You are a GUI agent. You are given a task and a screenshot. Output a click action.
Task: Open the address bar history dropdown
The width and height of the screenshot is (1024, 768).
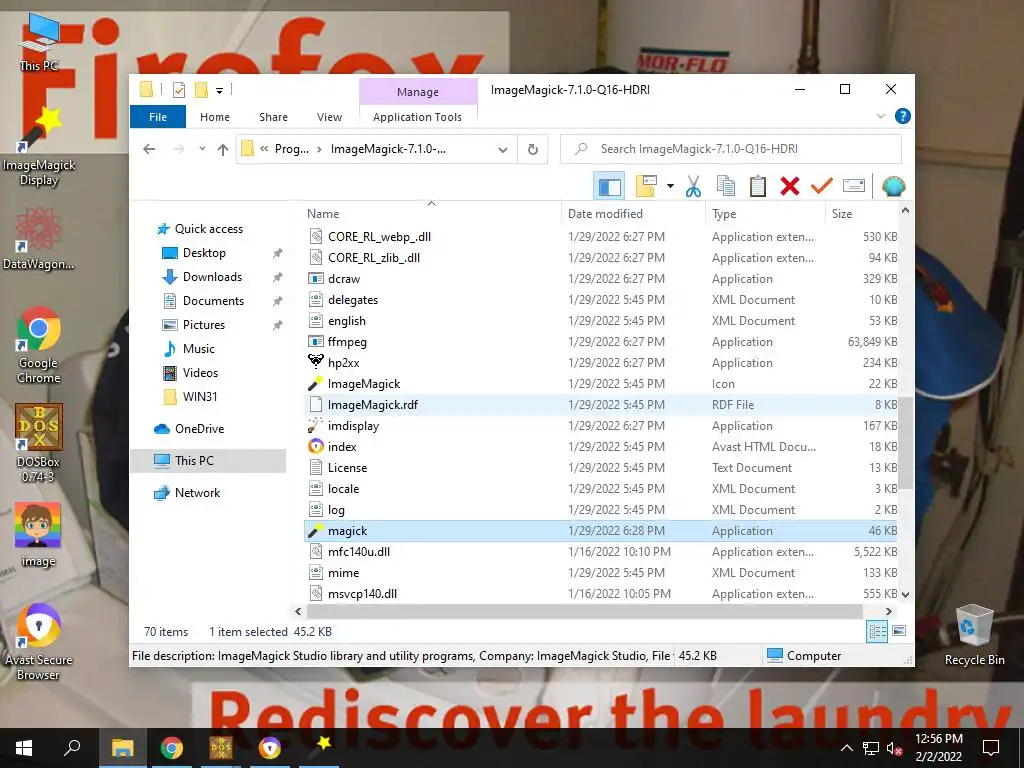503,150
